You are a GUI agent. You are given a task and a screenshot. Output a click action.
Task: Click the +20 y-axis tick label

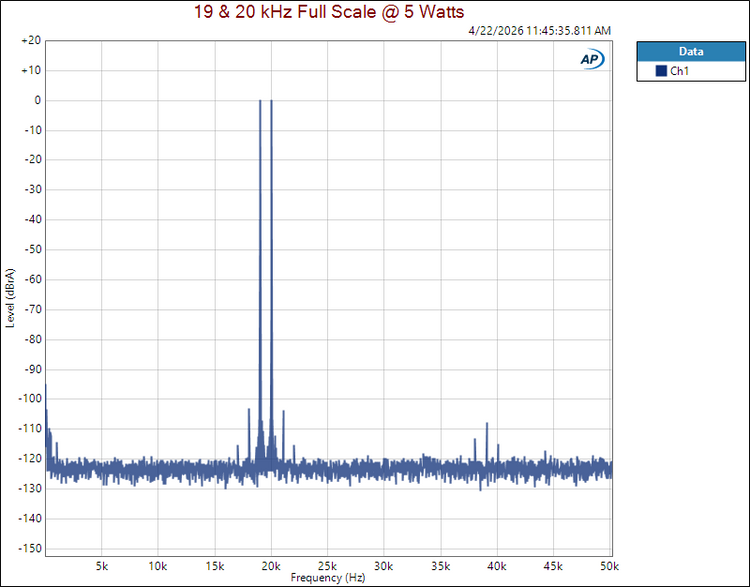31,40
